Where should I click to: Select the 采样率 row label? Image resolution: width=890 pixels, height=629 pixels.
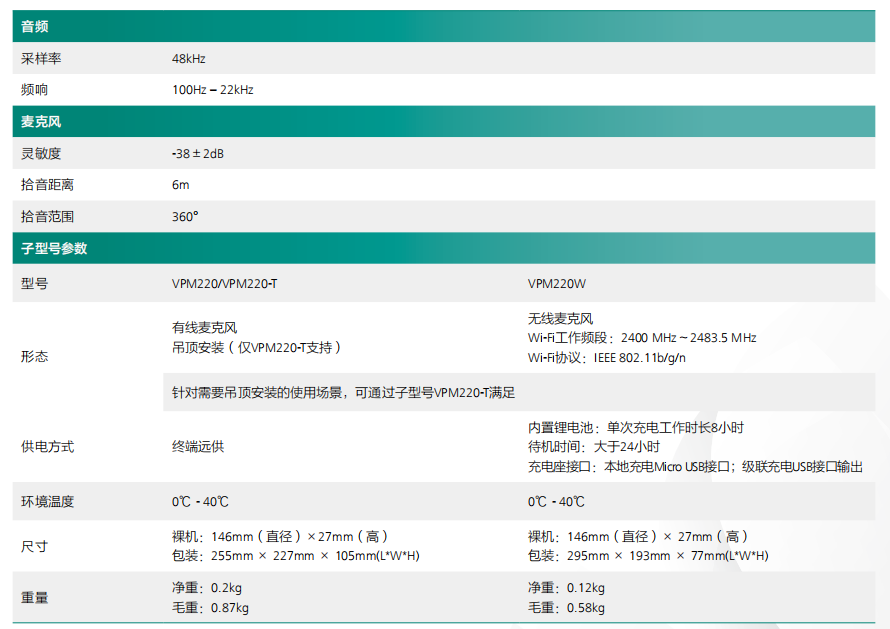tap(41, 58)
